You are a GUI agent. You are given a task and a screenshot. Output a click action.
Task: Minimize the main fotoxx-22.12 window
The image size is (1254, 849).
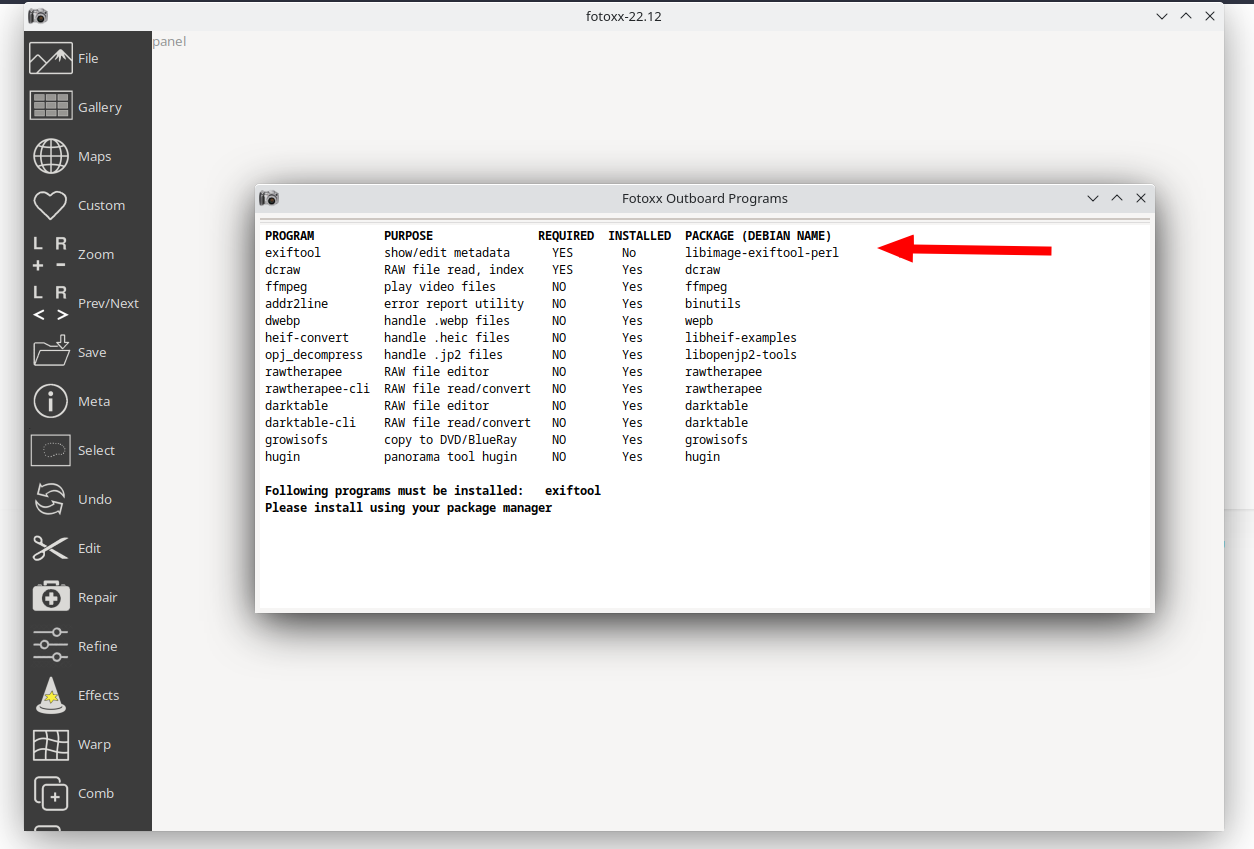[1162, 16]
